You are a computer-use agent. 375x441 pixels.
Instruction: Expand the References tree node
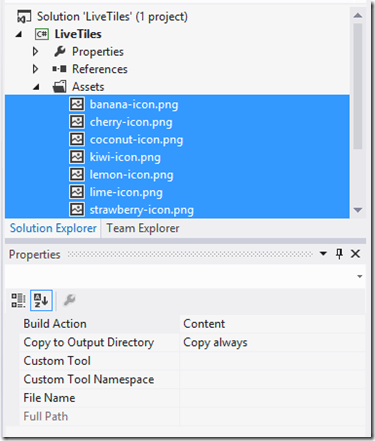click(35, 69)
